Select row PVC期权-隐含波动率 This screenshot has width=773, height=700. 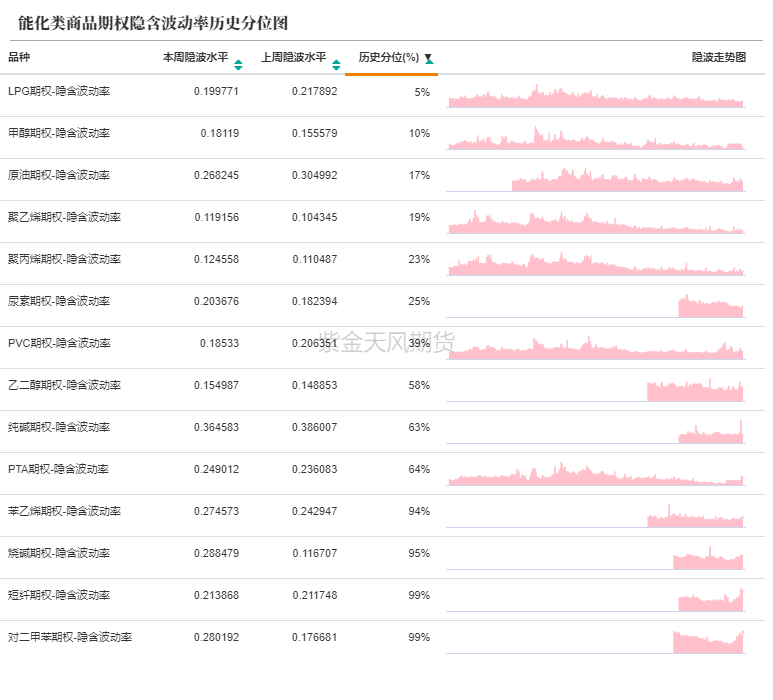(x=383, y=347)
